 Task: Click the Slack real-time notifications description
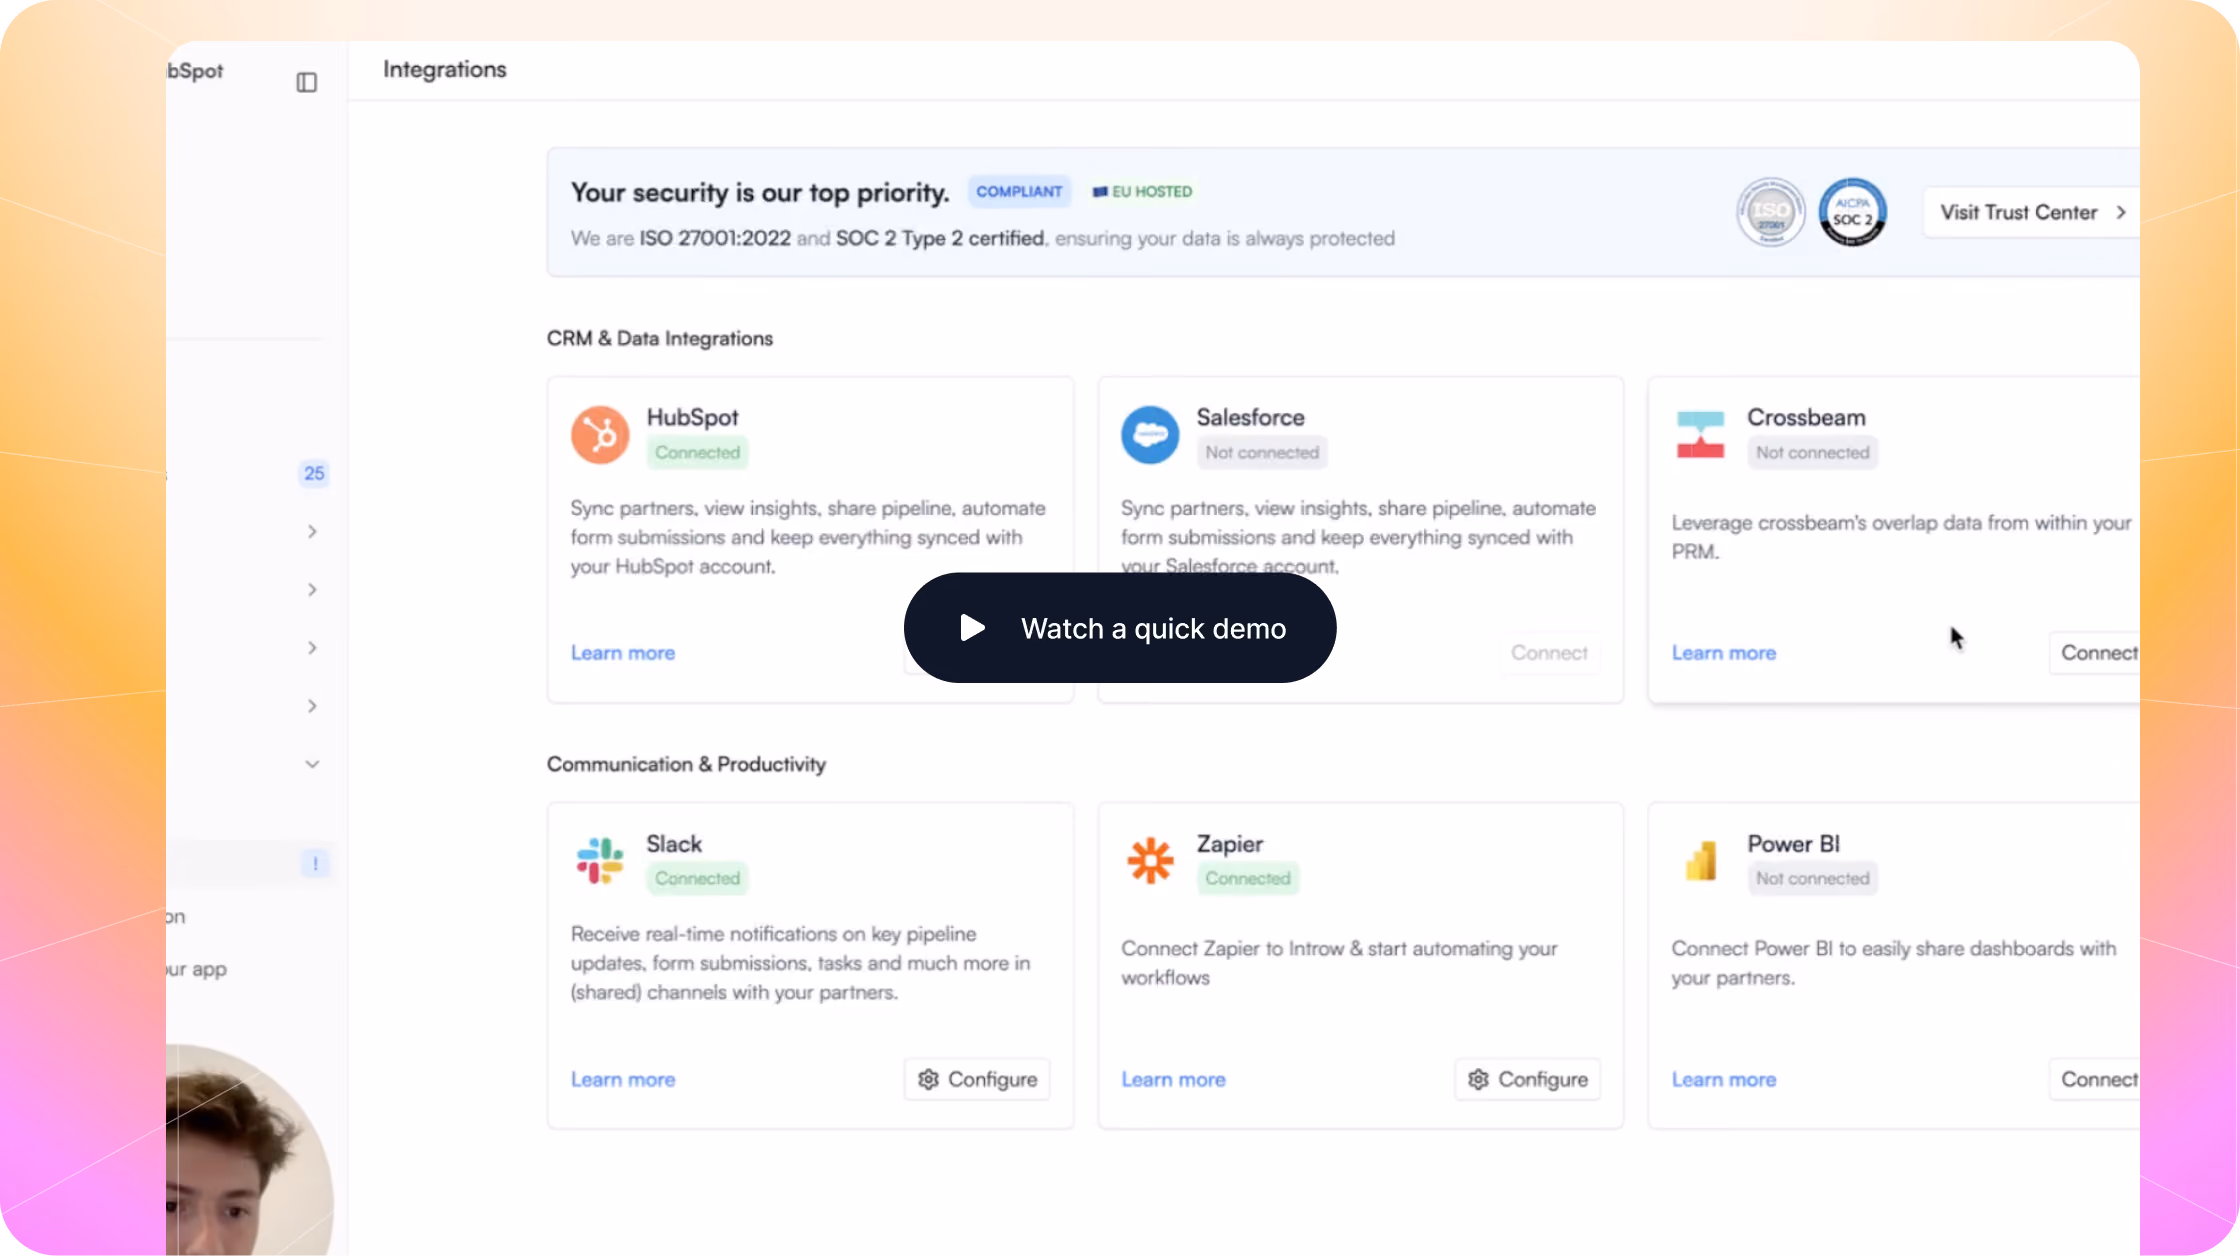pyautogui.click(x=801, y=963)
